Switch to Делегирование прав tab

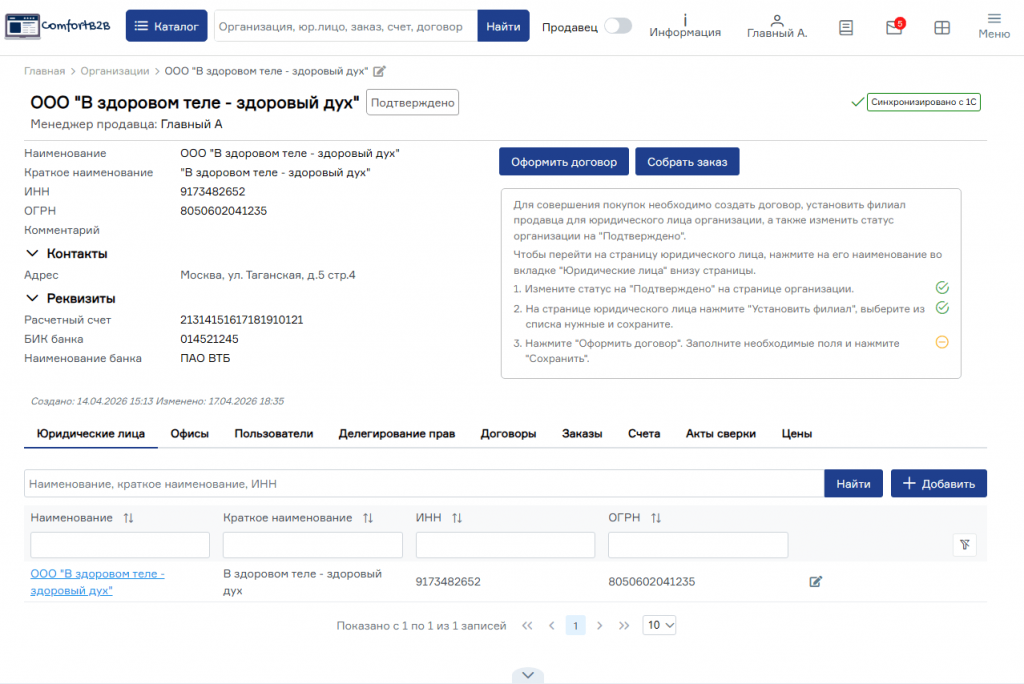[396, 434]
